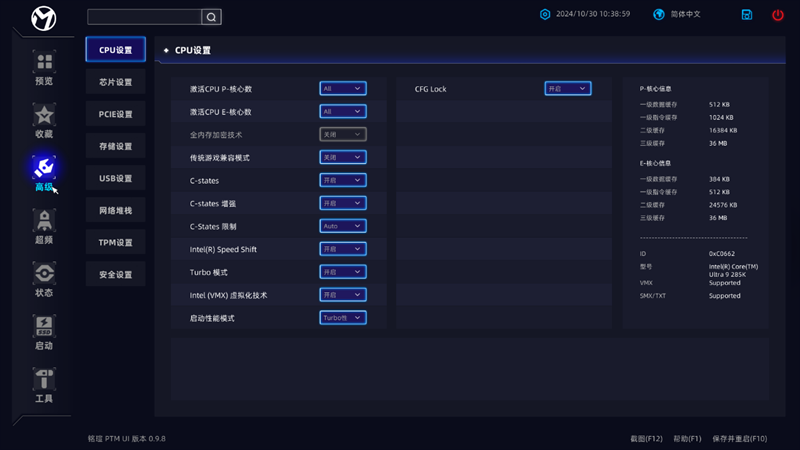This screenshot has height=450, width=800.
Task: Open the 启动 boot SSD icon
Action: 44,332
